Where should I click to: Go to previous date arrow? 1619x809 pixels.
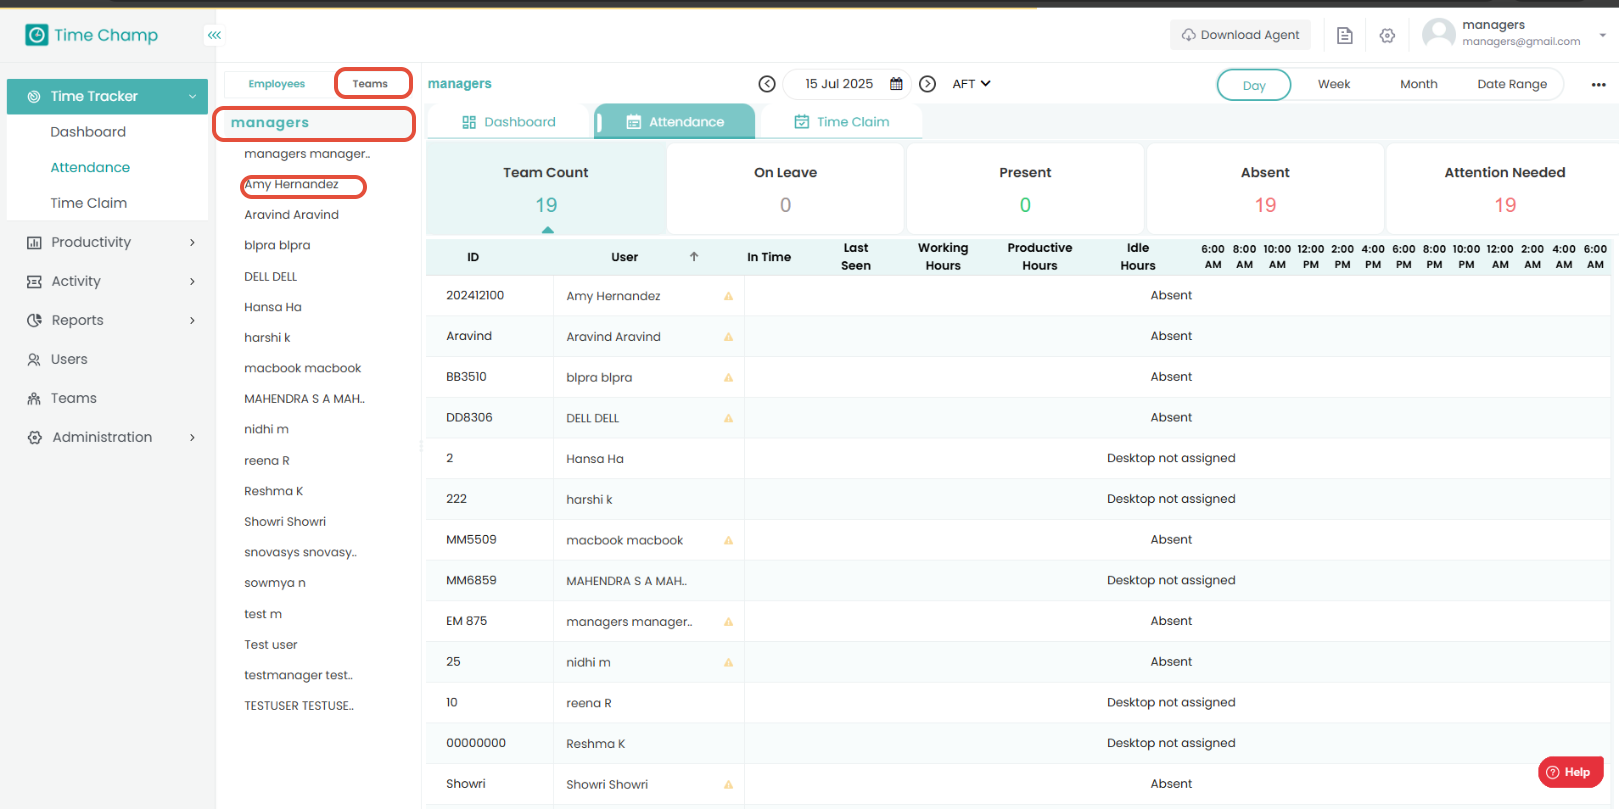click(767, 84)
